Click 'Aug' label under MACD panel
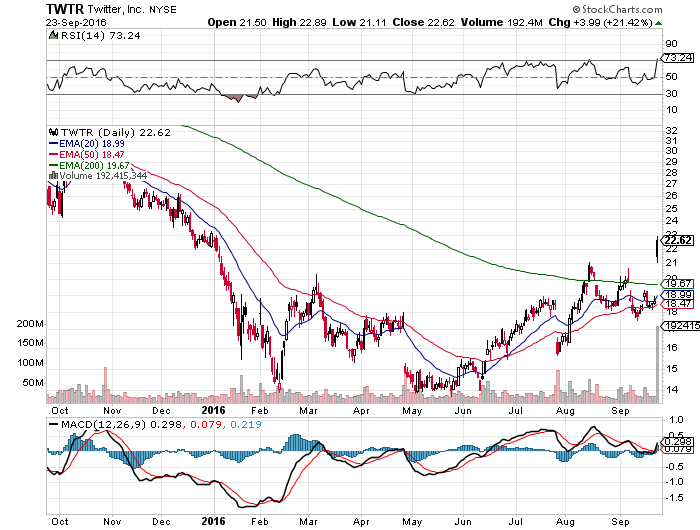The image size is (700, 530). tap(565, 521)
